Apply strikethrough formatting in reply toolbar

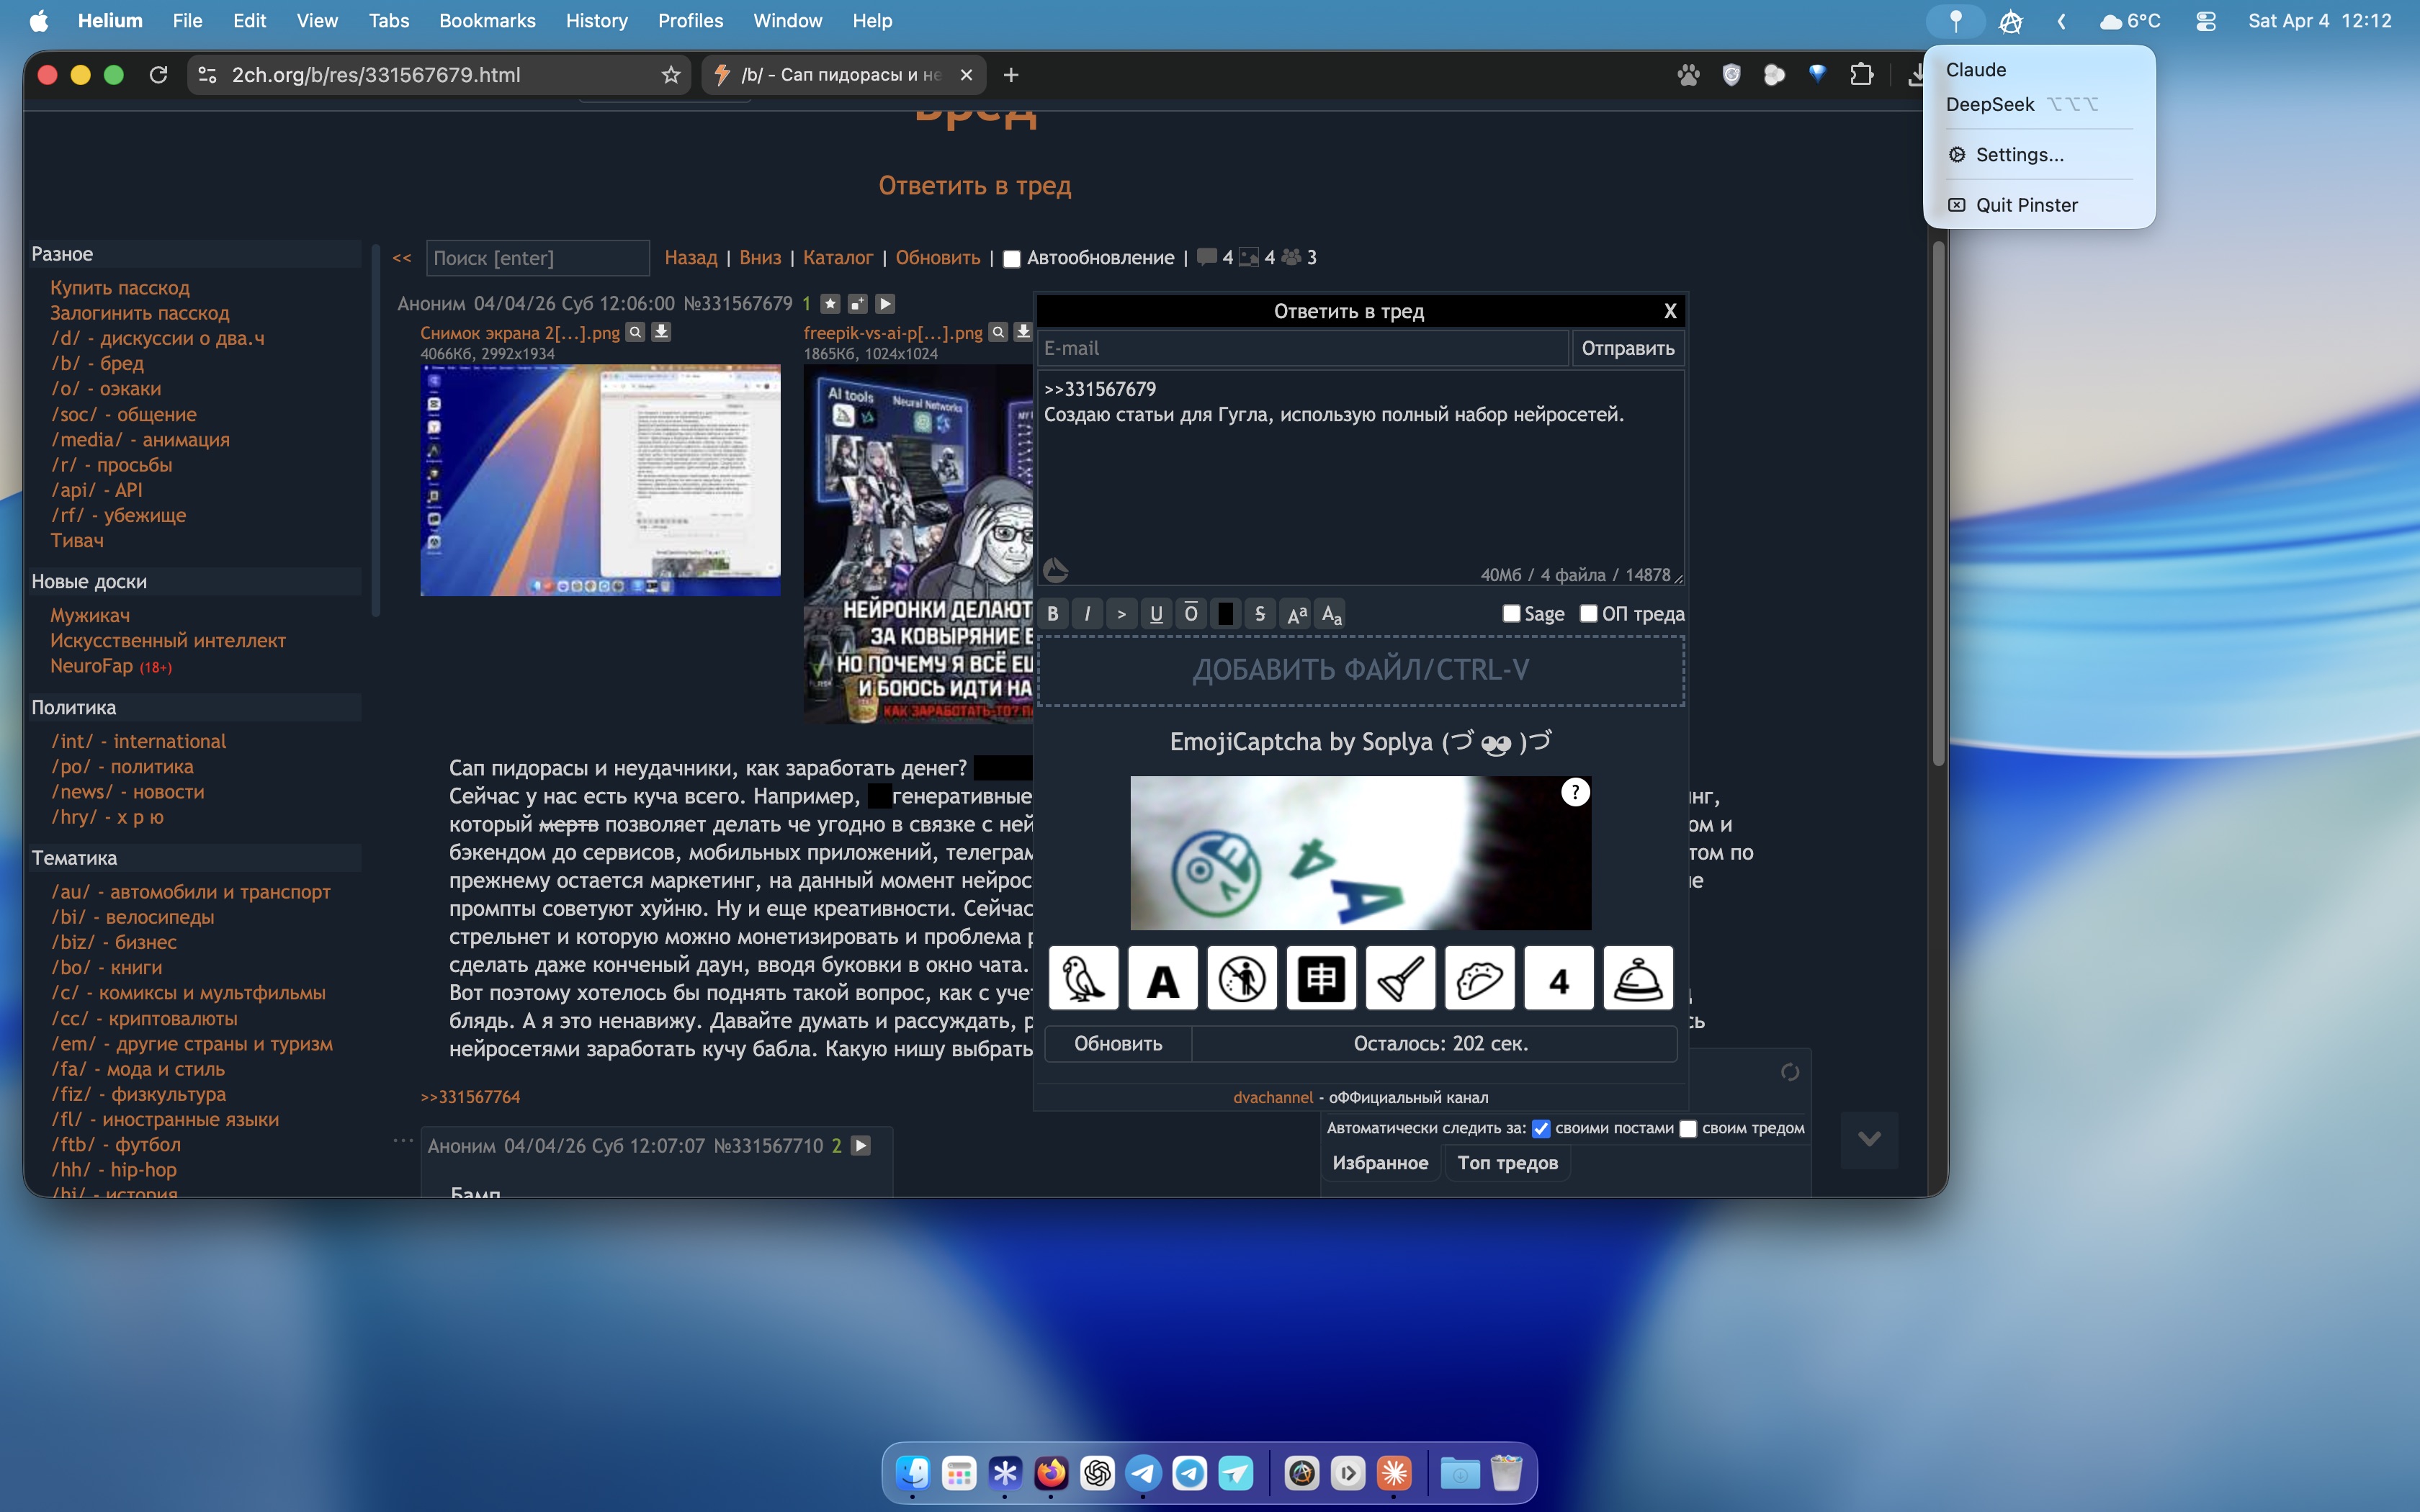click(1260, 614)
